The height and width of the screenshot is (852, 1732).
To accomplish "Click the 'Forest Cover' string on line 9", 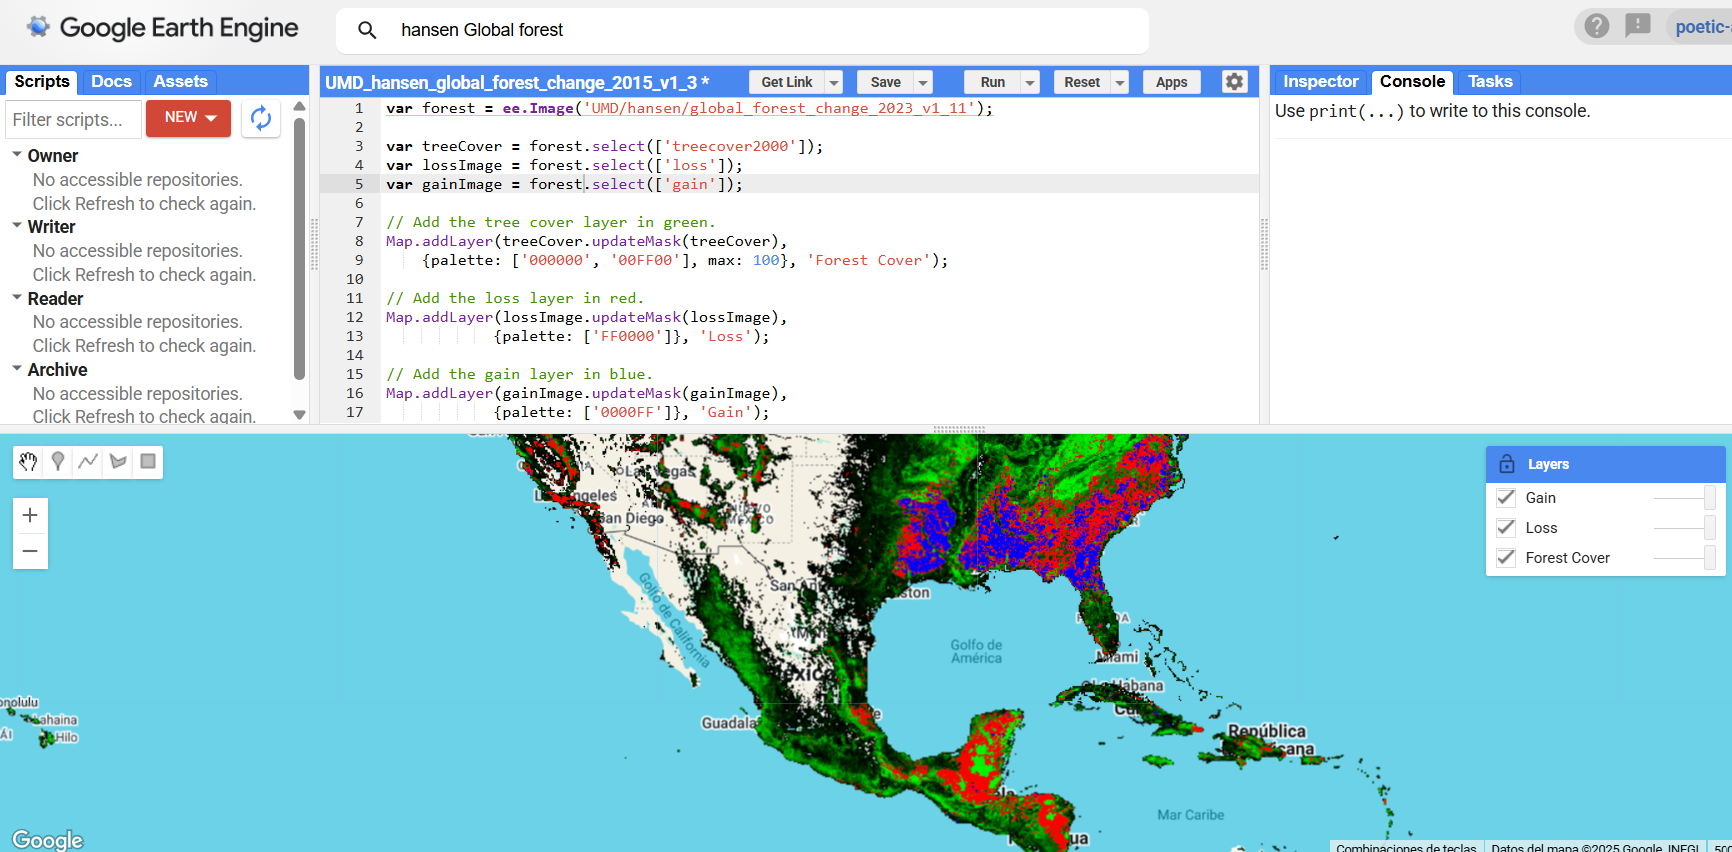I will 868,260.
